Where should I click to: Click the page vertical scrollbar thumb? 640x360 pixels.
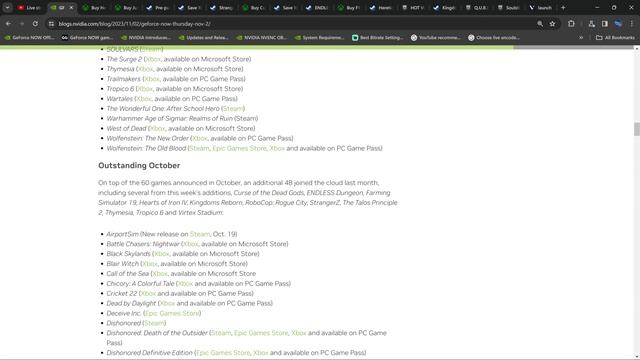[x=636, y=129]
